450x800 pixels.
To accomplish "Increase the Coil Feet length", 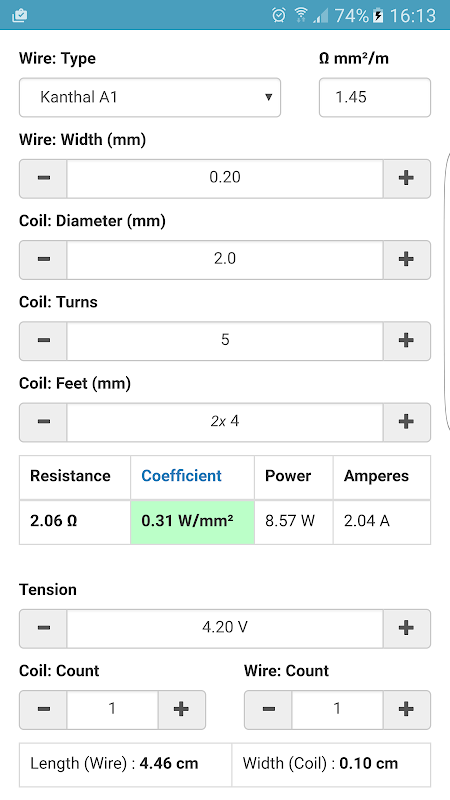I will (406, 421).
